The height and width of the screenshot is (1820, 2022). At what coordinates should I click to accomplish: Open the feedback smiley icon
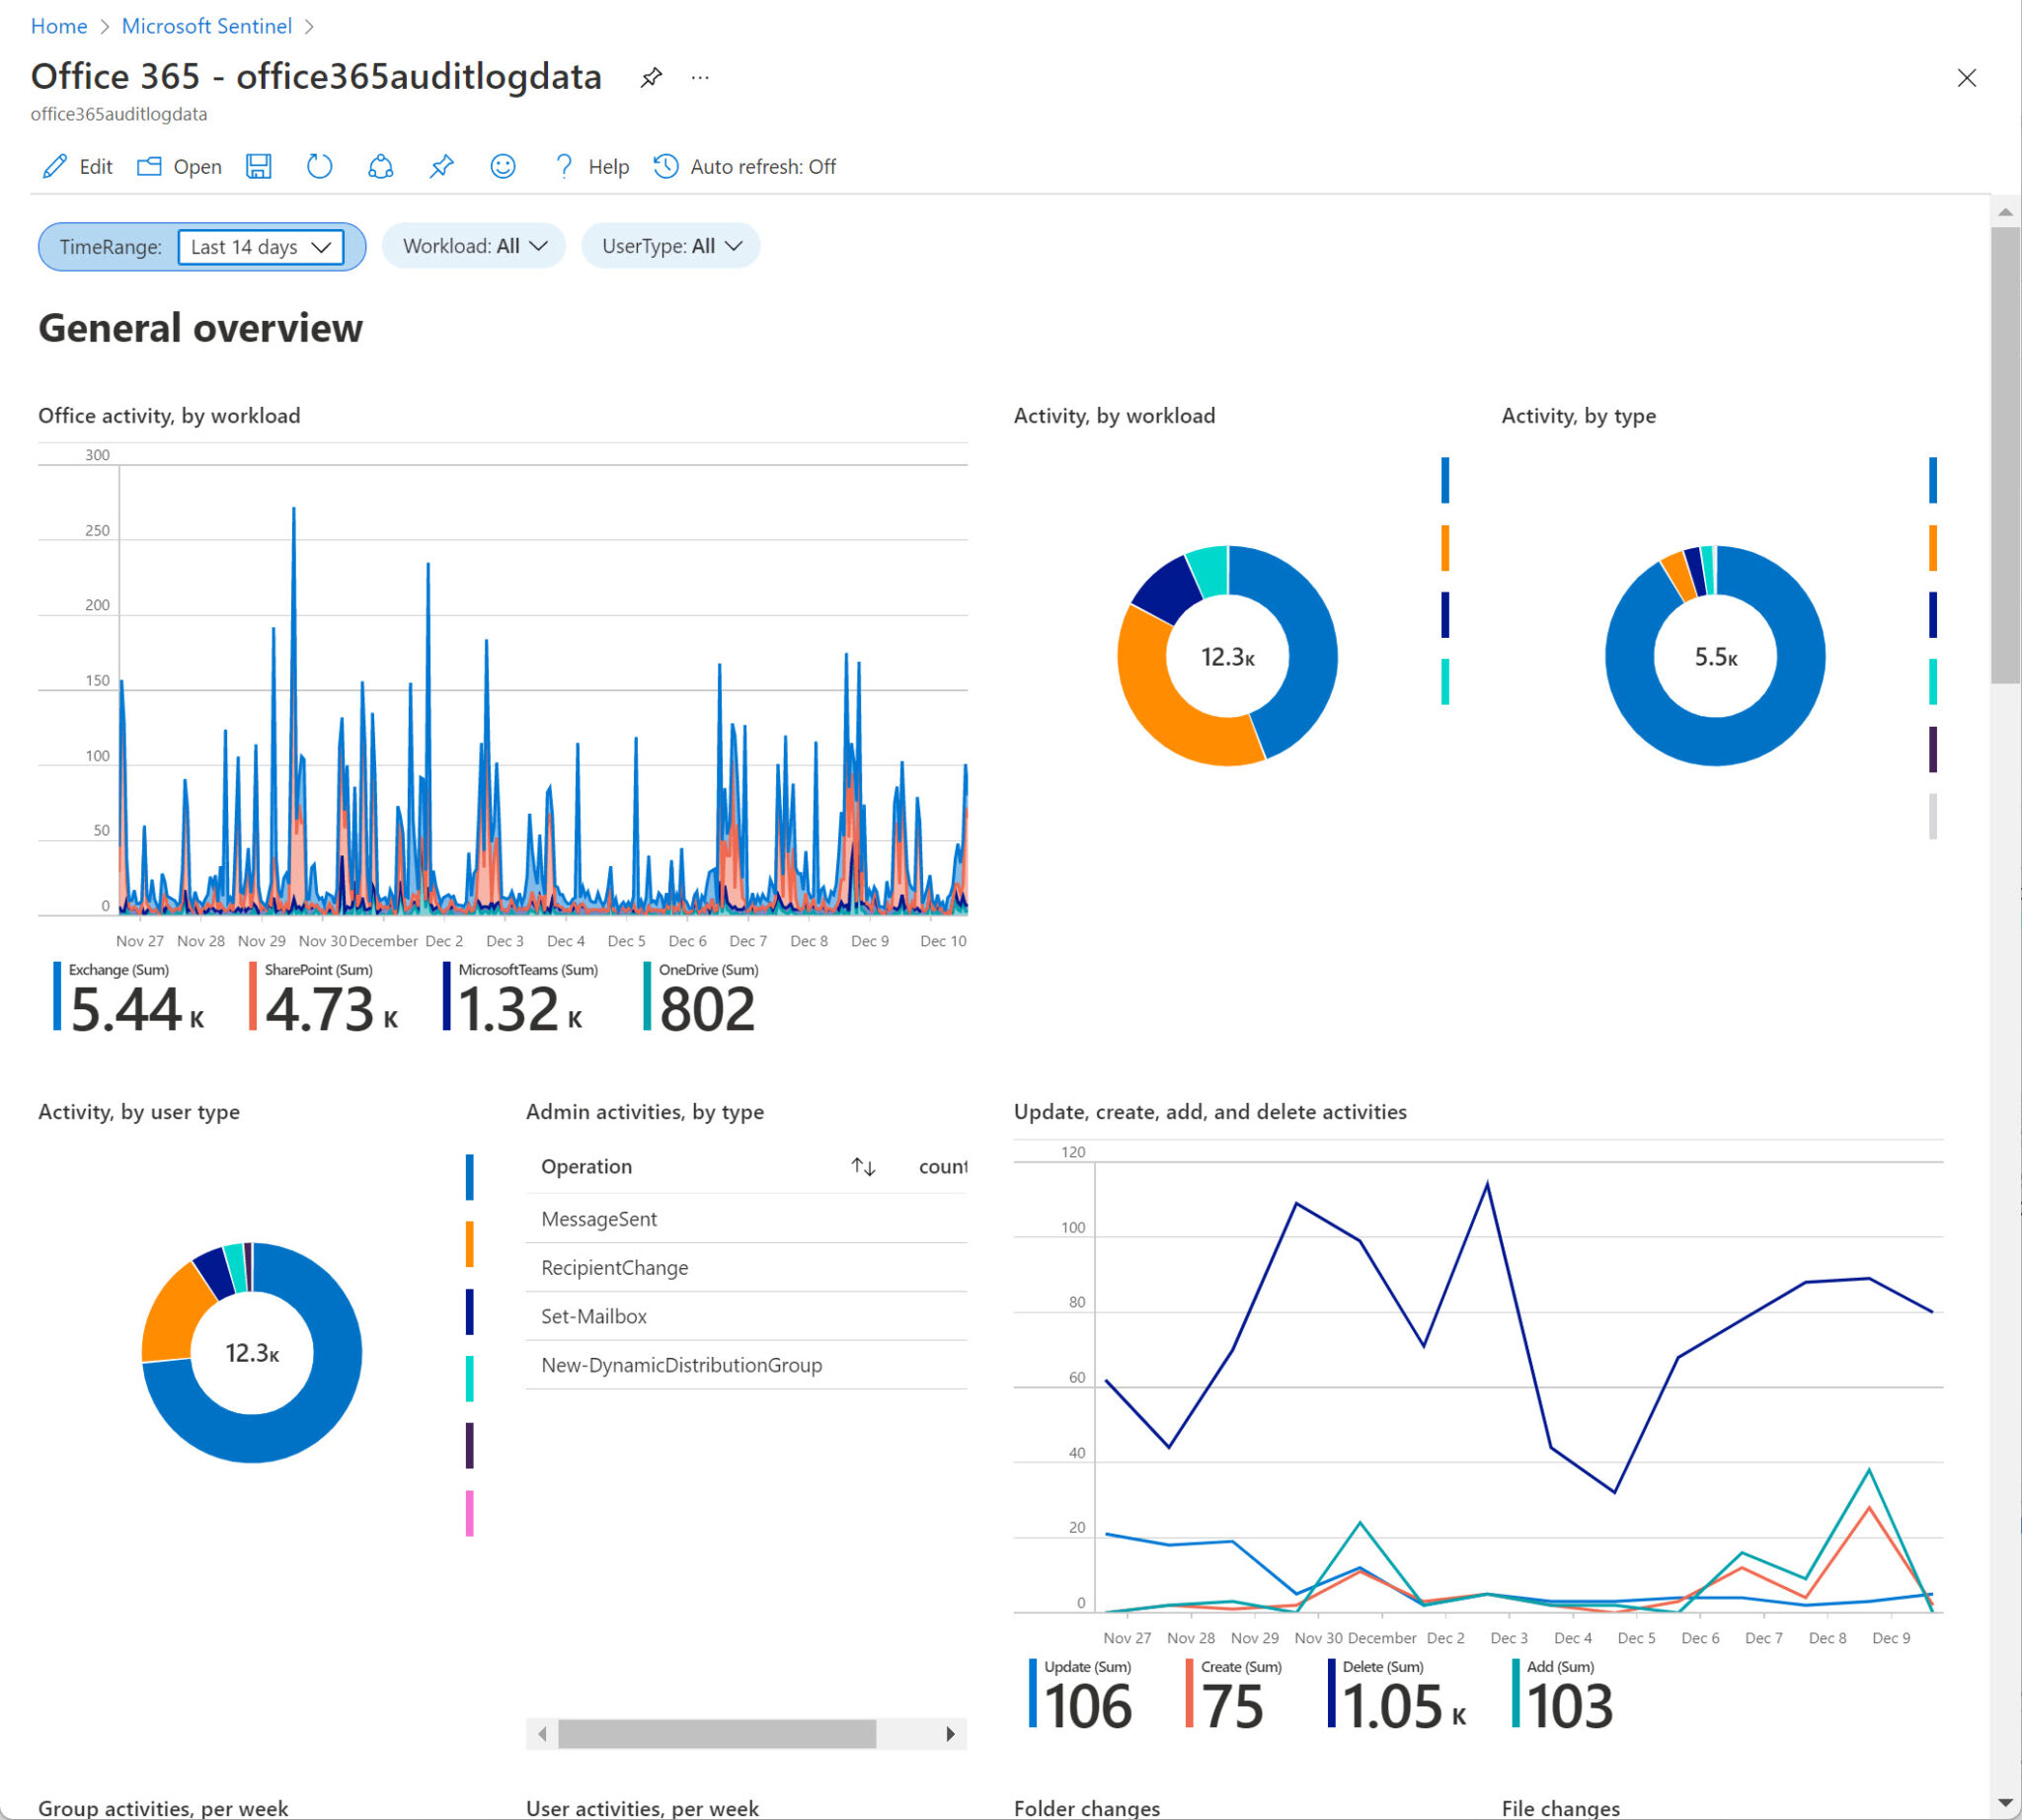click(x=503, y=167)
